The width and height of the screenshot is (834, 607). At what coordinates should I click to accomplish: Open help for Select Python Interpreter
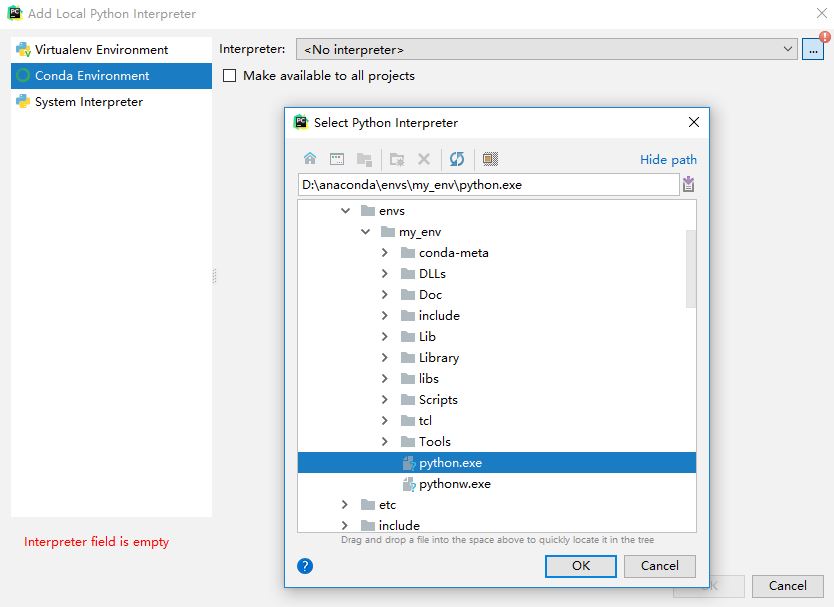[x=305, y=566]
